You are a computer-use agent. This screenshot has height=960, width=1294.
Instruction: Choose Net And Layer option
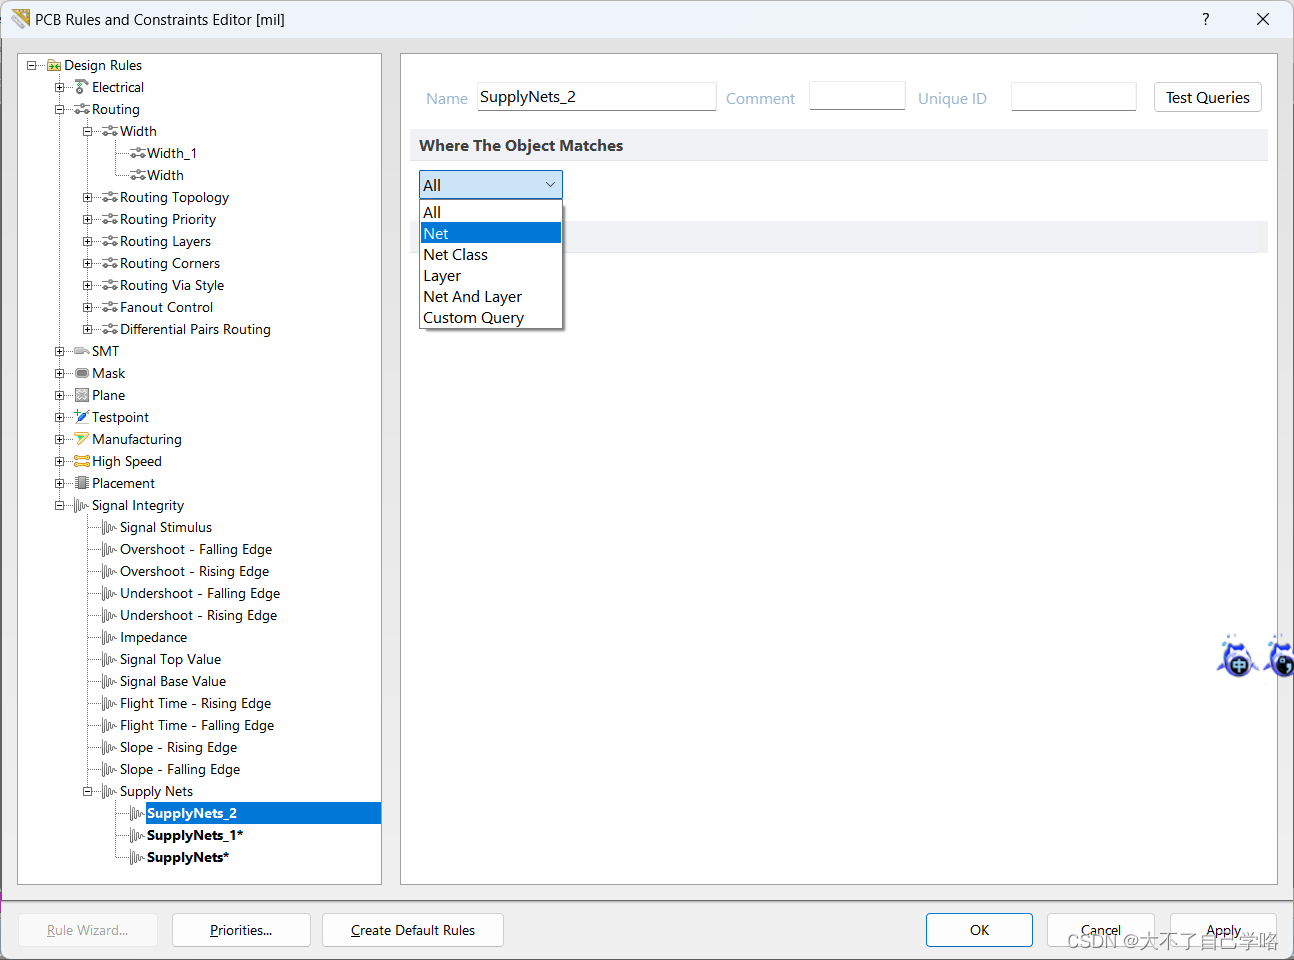click(x=491, y=296)
